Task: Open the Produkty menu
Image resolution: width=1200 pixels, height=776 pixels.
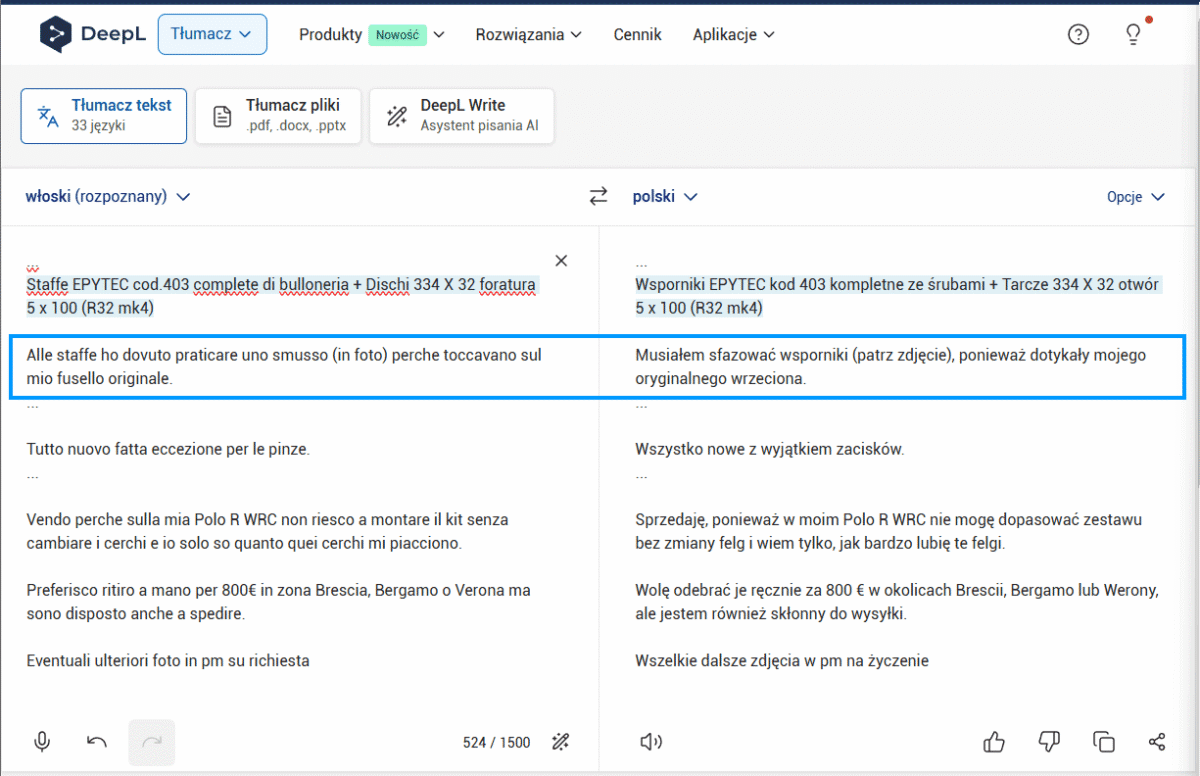Action: (x=372, y=34)
